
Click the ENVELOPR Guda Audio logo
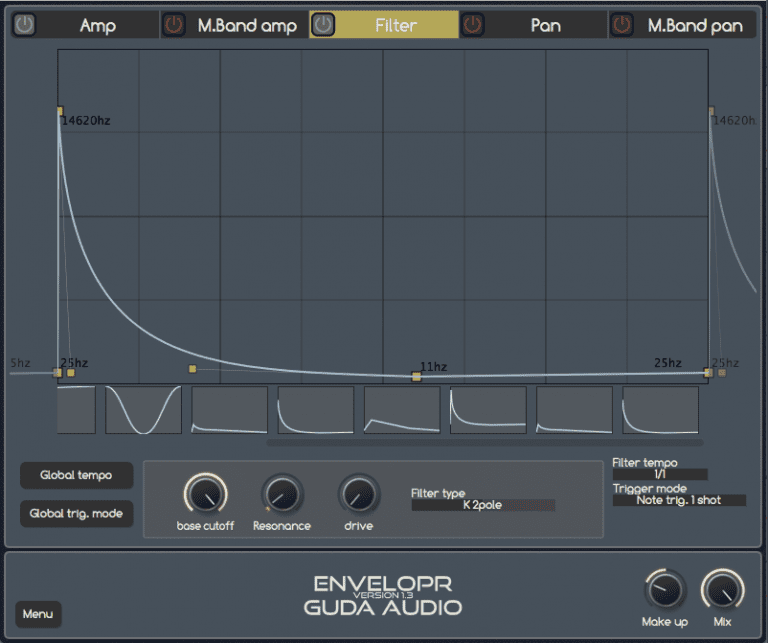point(383,595)
